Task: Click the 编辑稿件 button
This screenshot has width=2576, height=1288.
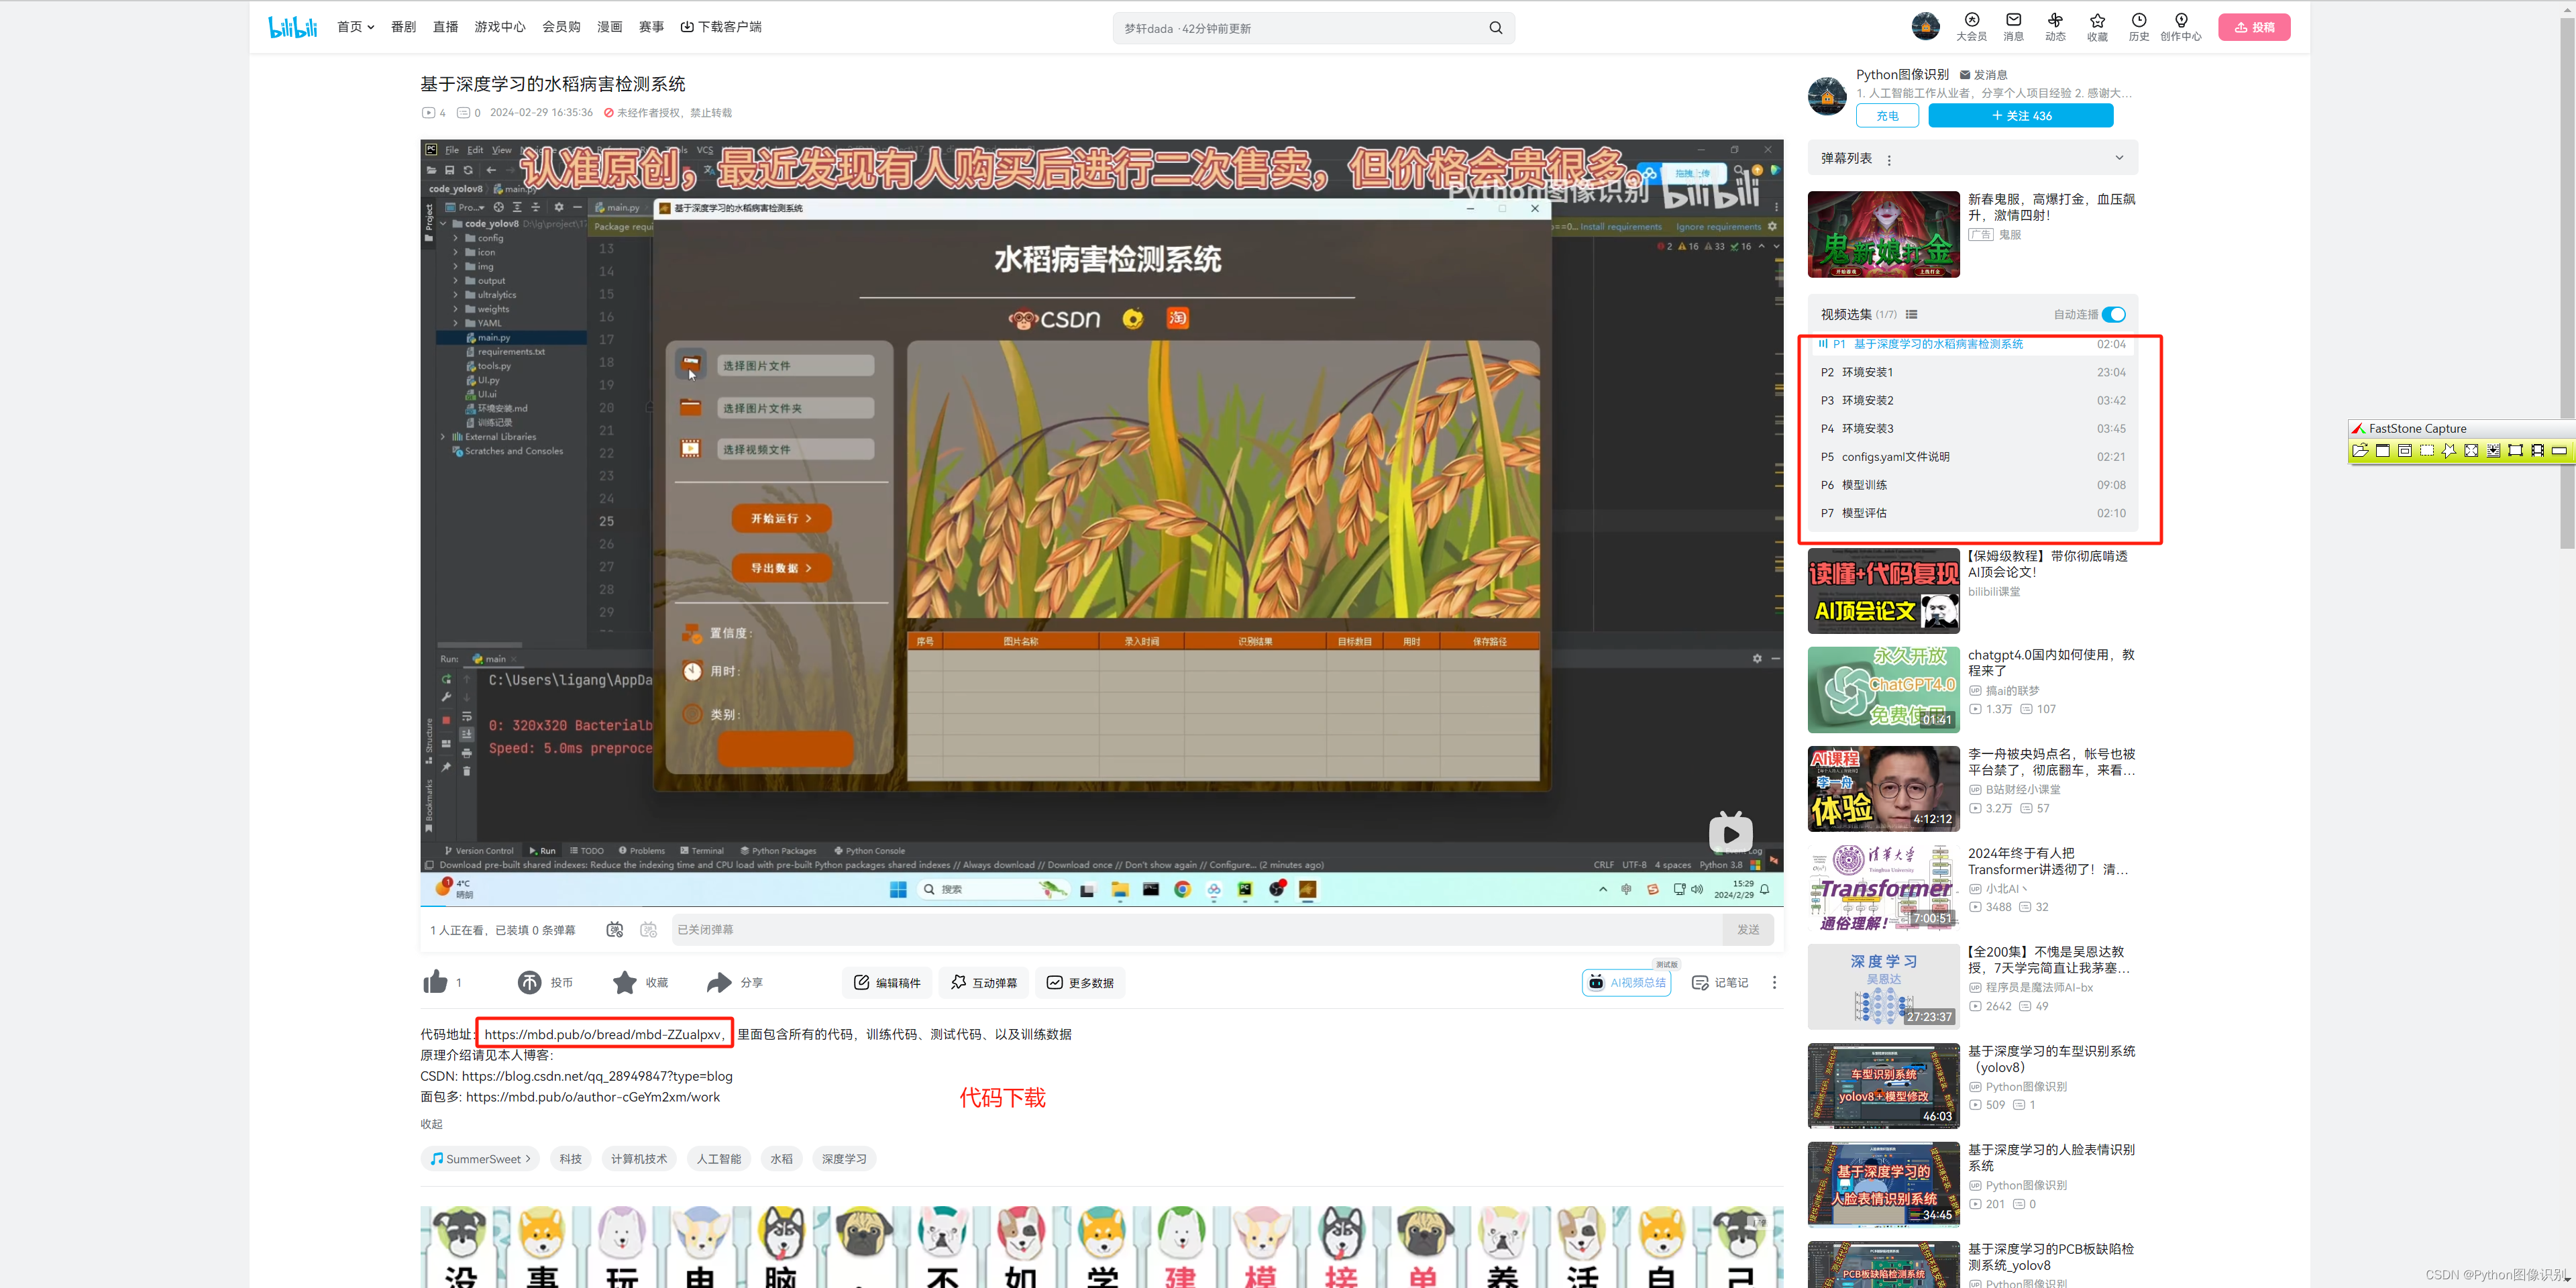Action: point(887,983)
